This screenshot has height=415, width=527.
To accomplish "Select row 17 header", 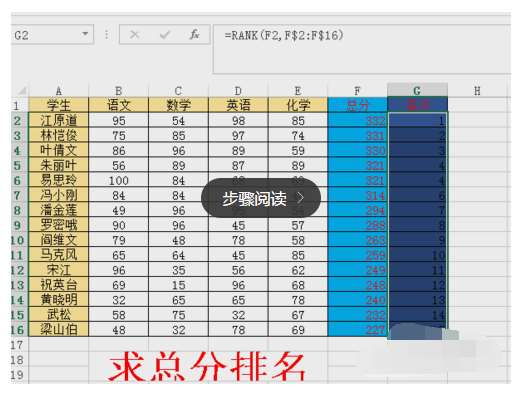I will click(17, 345).
